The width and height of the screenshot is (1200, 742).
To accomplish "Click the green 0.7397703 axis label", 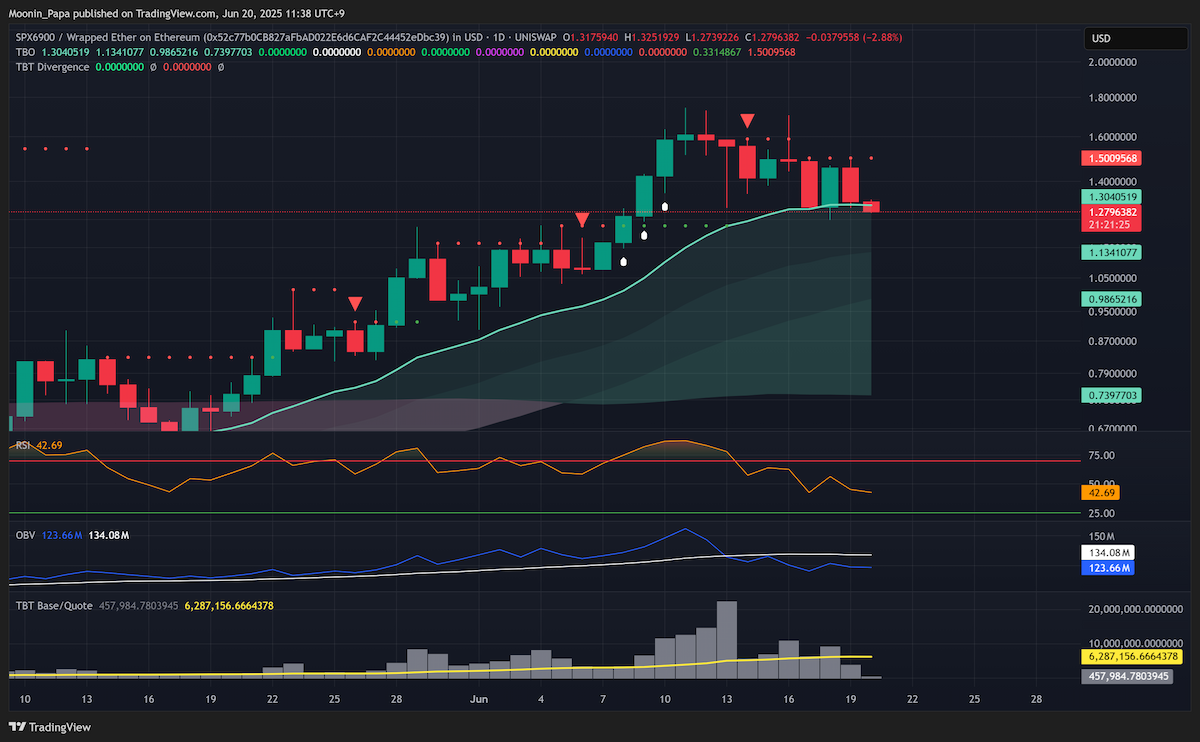I will click(x=1113, y=396).
